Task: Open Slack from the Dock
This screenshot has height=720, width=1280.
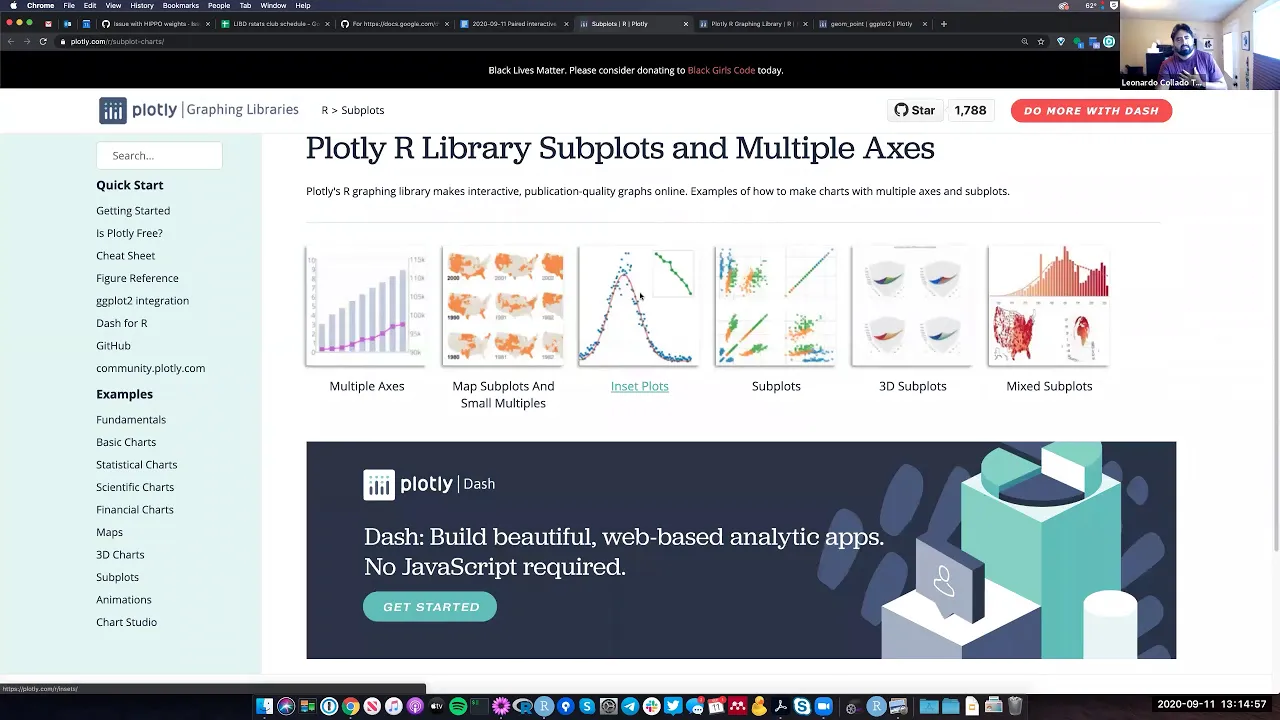Action: coord(651,706)
